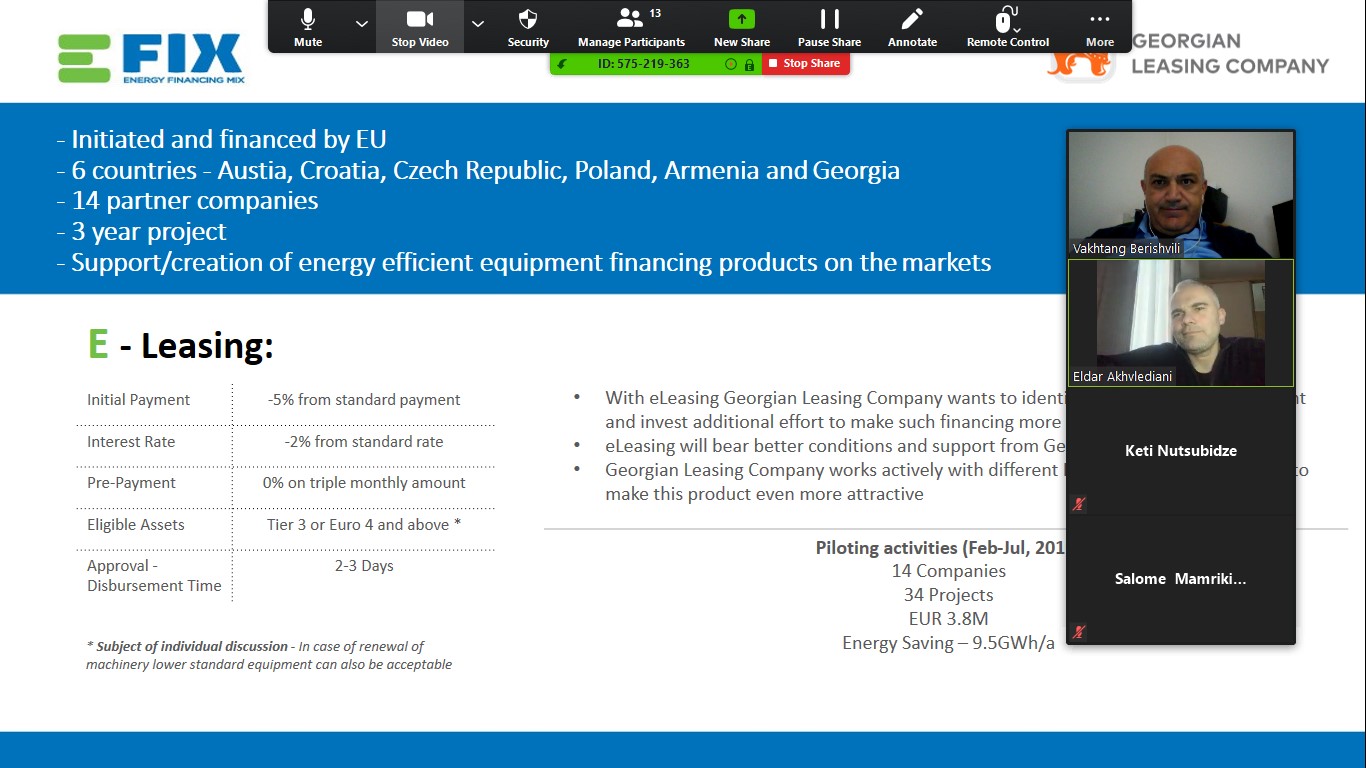Image resolution: width=1366 pixels, height=768 pixels.
Task: Pause Share of the screen
Action: pos(829,27)
